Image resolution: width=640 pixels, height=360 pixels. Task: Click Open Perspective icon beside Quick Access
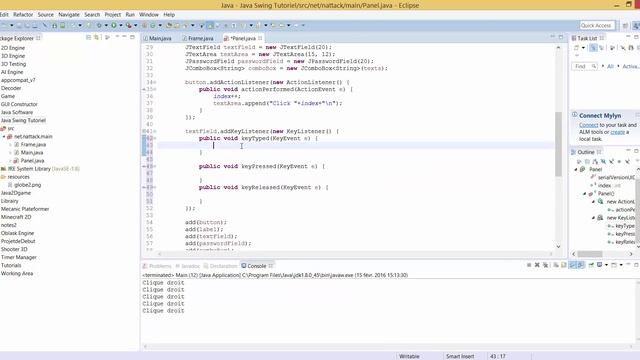coord(625,25)
